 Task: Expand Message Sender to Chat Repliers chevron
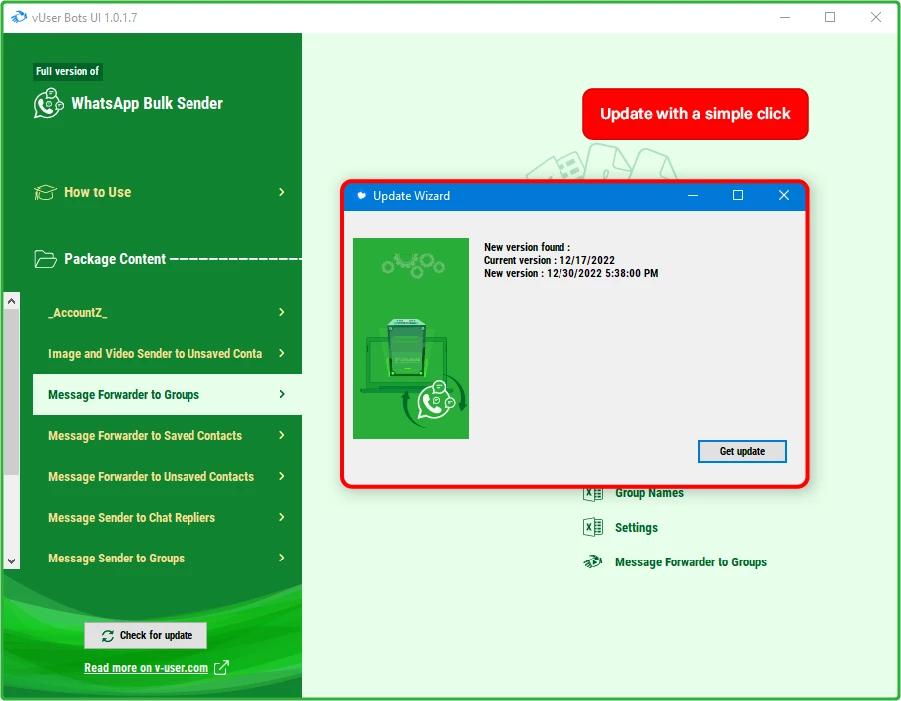[x=282, y=517]
